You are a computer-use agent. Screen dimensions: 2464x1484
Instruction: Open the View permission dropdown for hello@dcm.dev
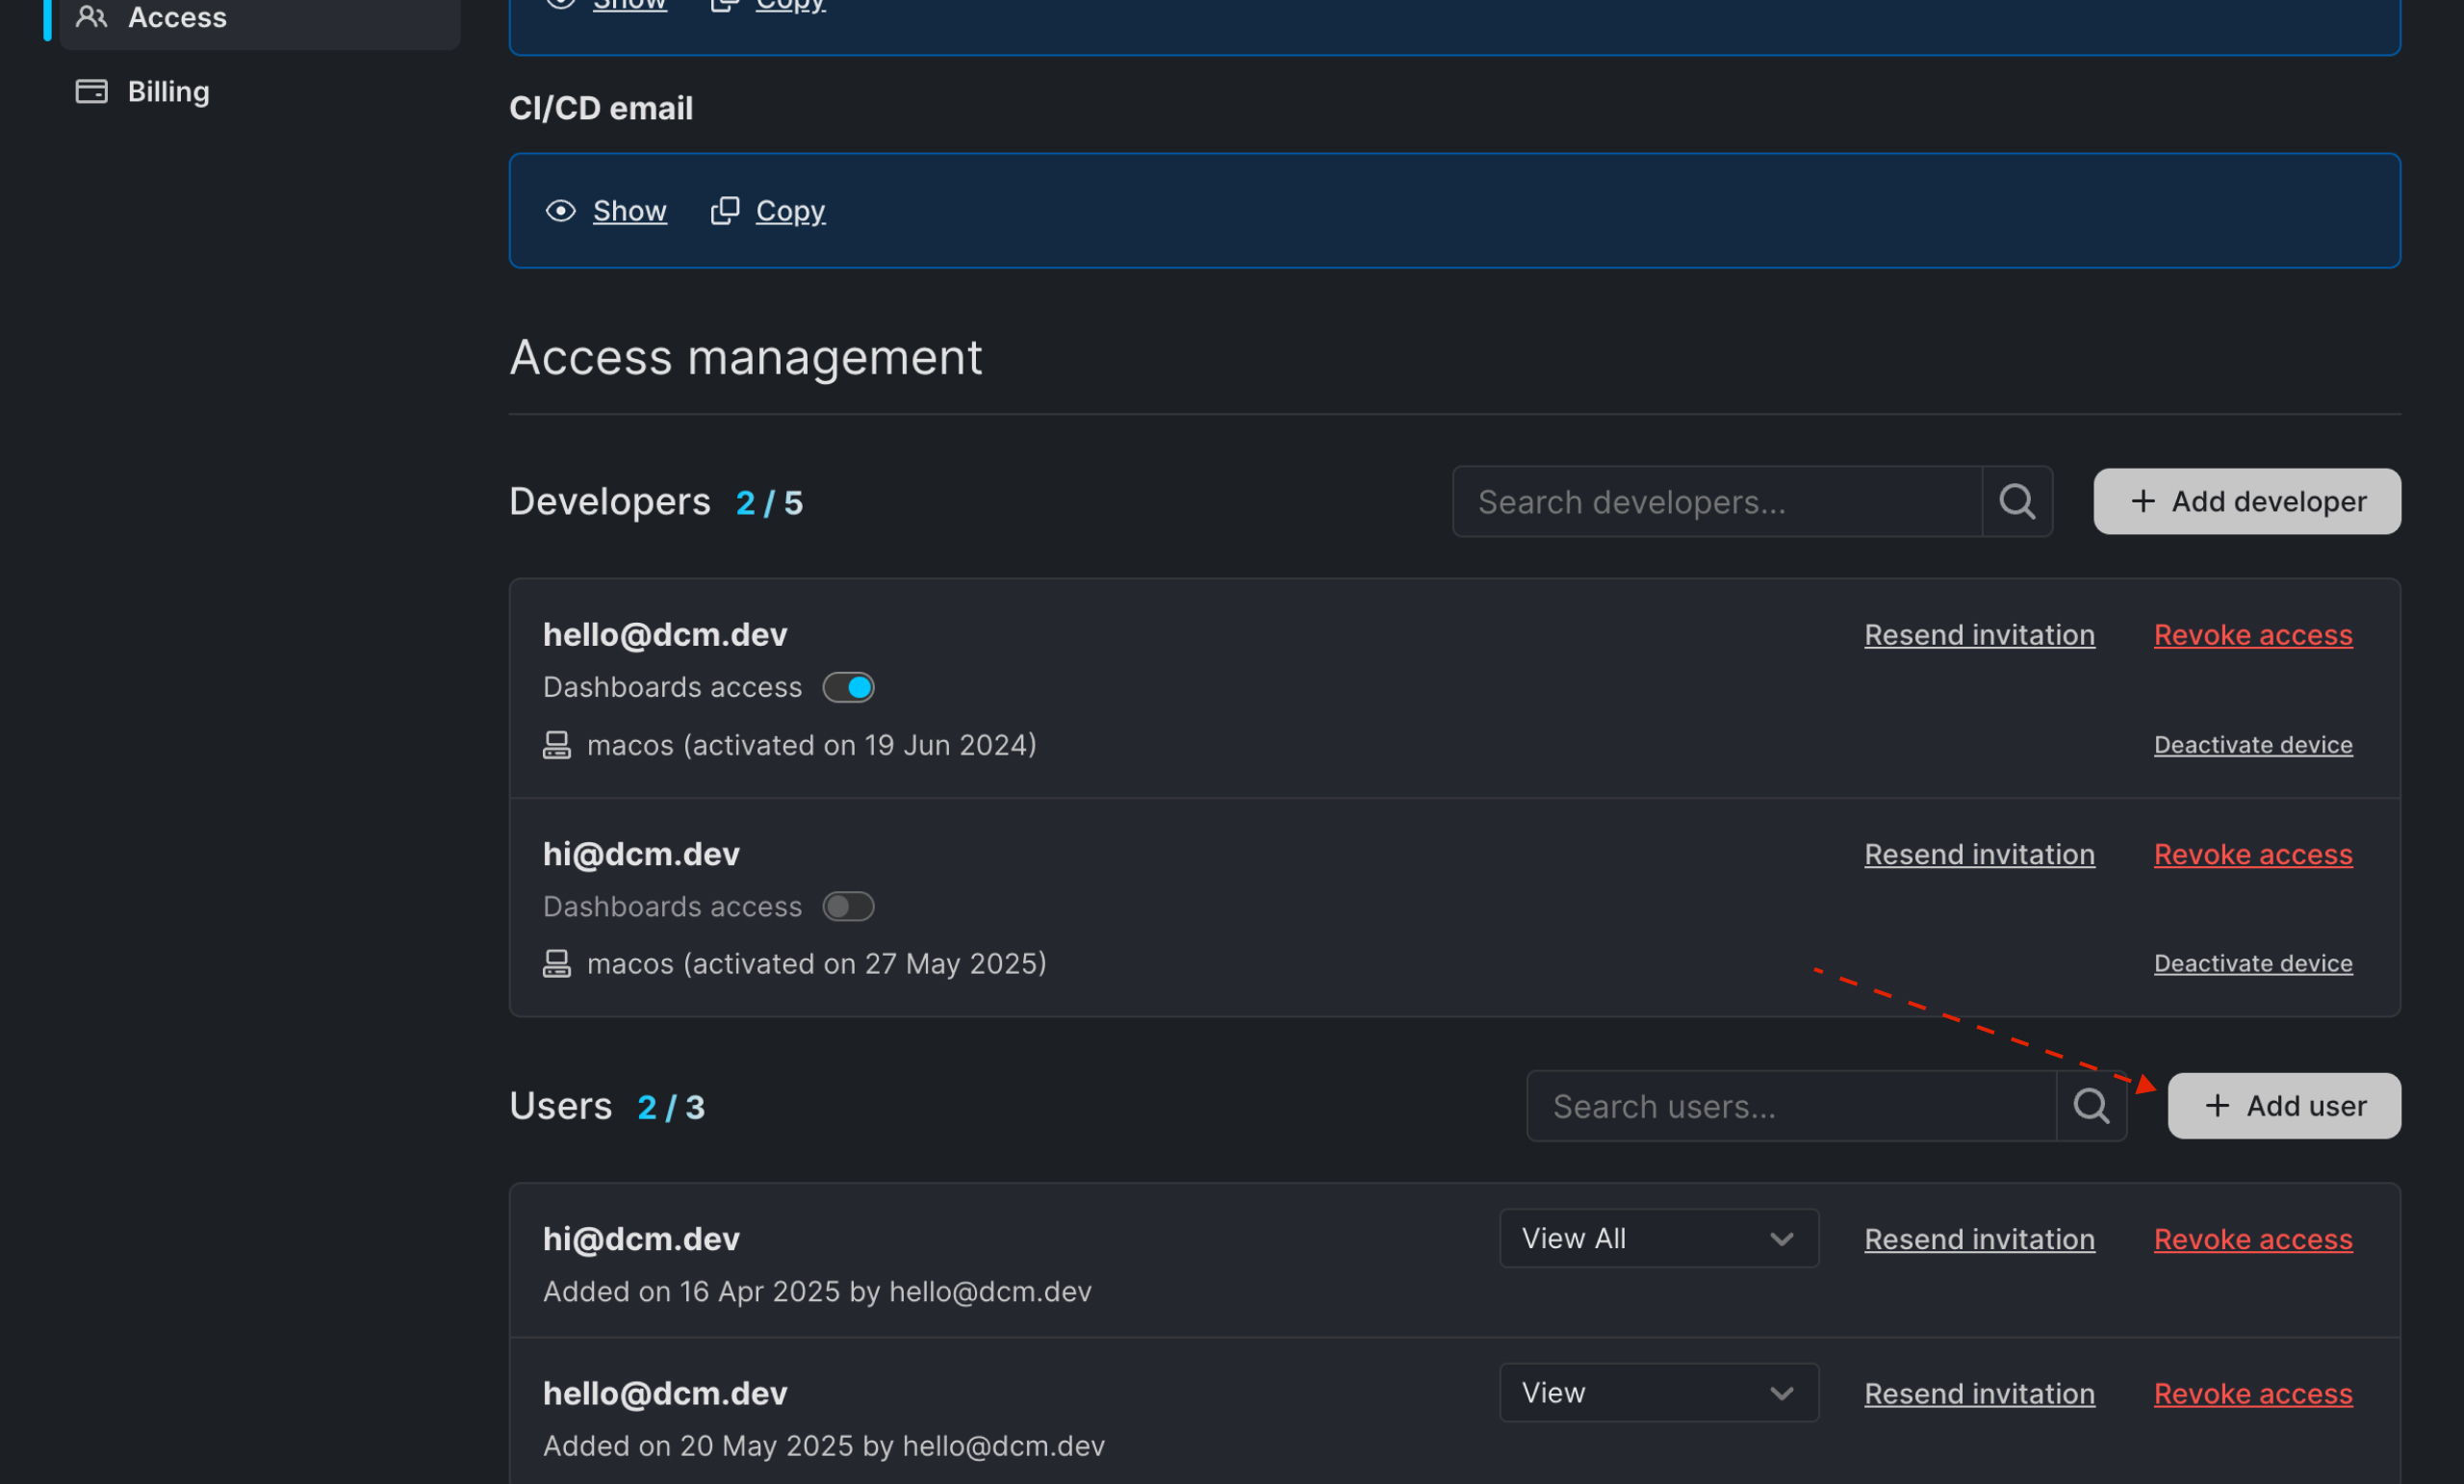pos(1659,1393)
